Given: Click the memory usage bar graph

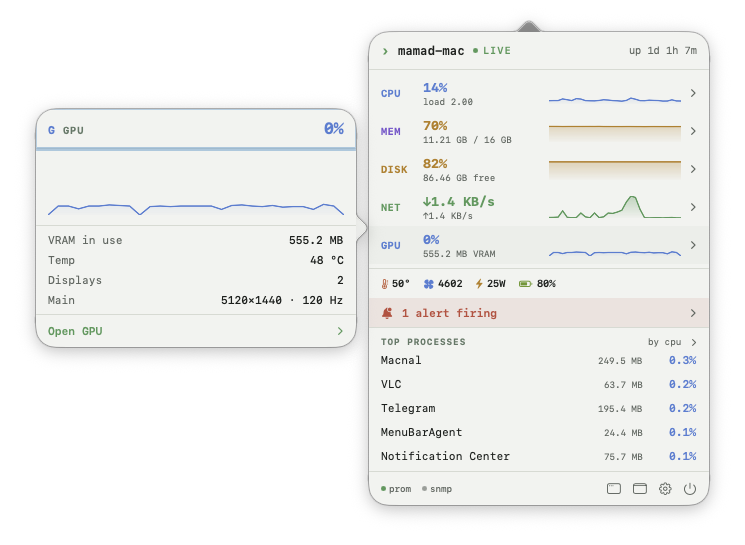Looking at the screenshot, I should click(x=615, y=133).
